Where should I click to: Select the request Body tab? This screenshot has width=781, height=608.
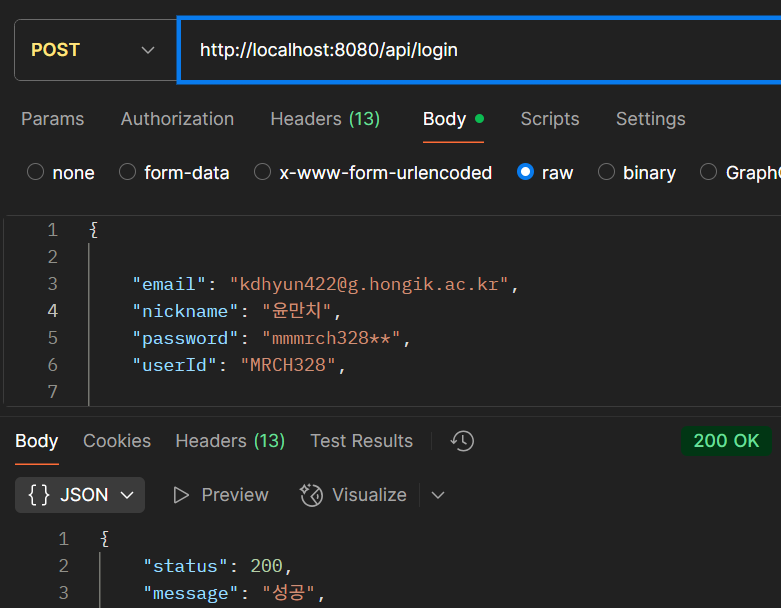[453, 119]
